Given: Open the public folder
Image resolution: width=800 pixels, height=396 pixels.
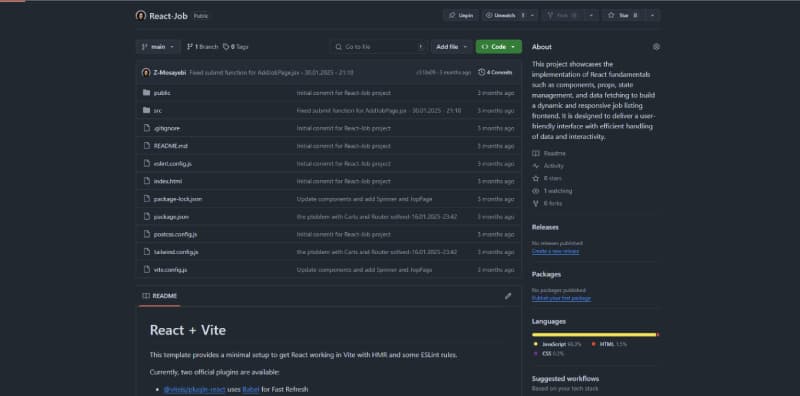Looking at the screenshot, I should (x=162, y=93).
